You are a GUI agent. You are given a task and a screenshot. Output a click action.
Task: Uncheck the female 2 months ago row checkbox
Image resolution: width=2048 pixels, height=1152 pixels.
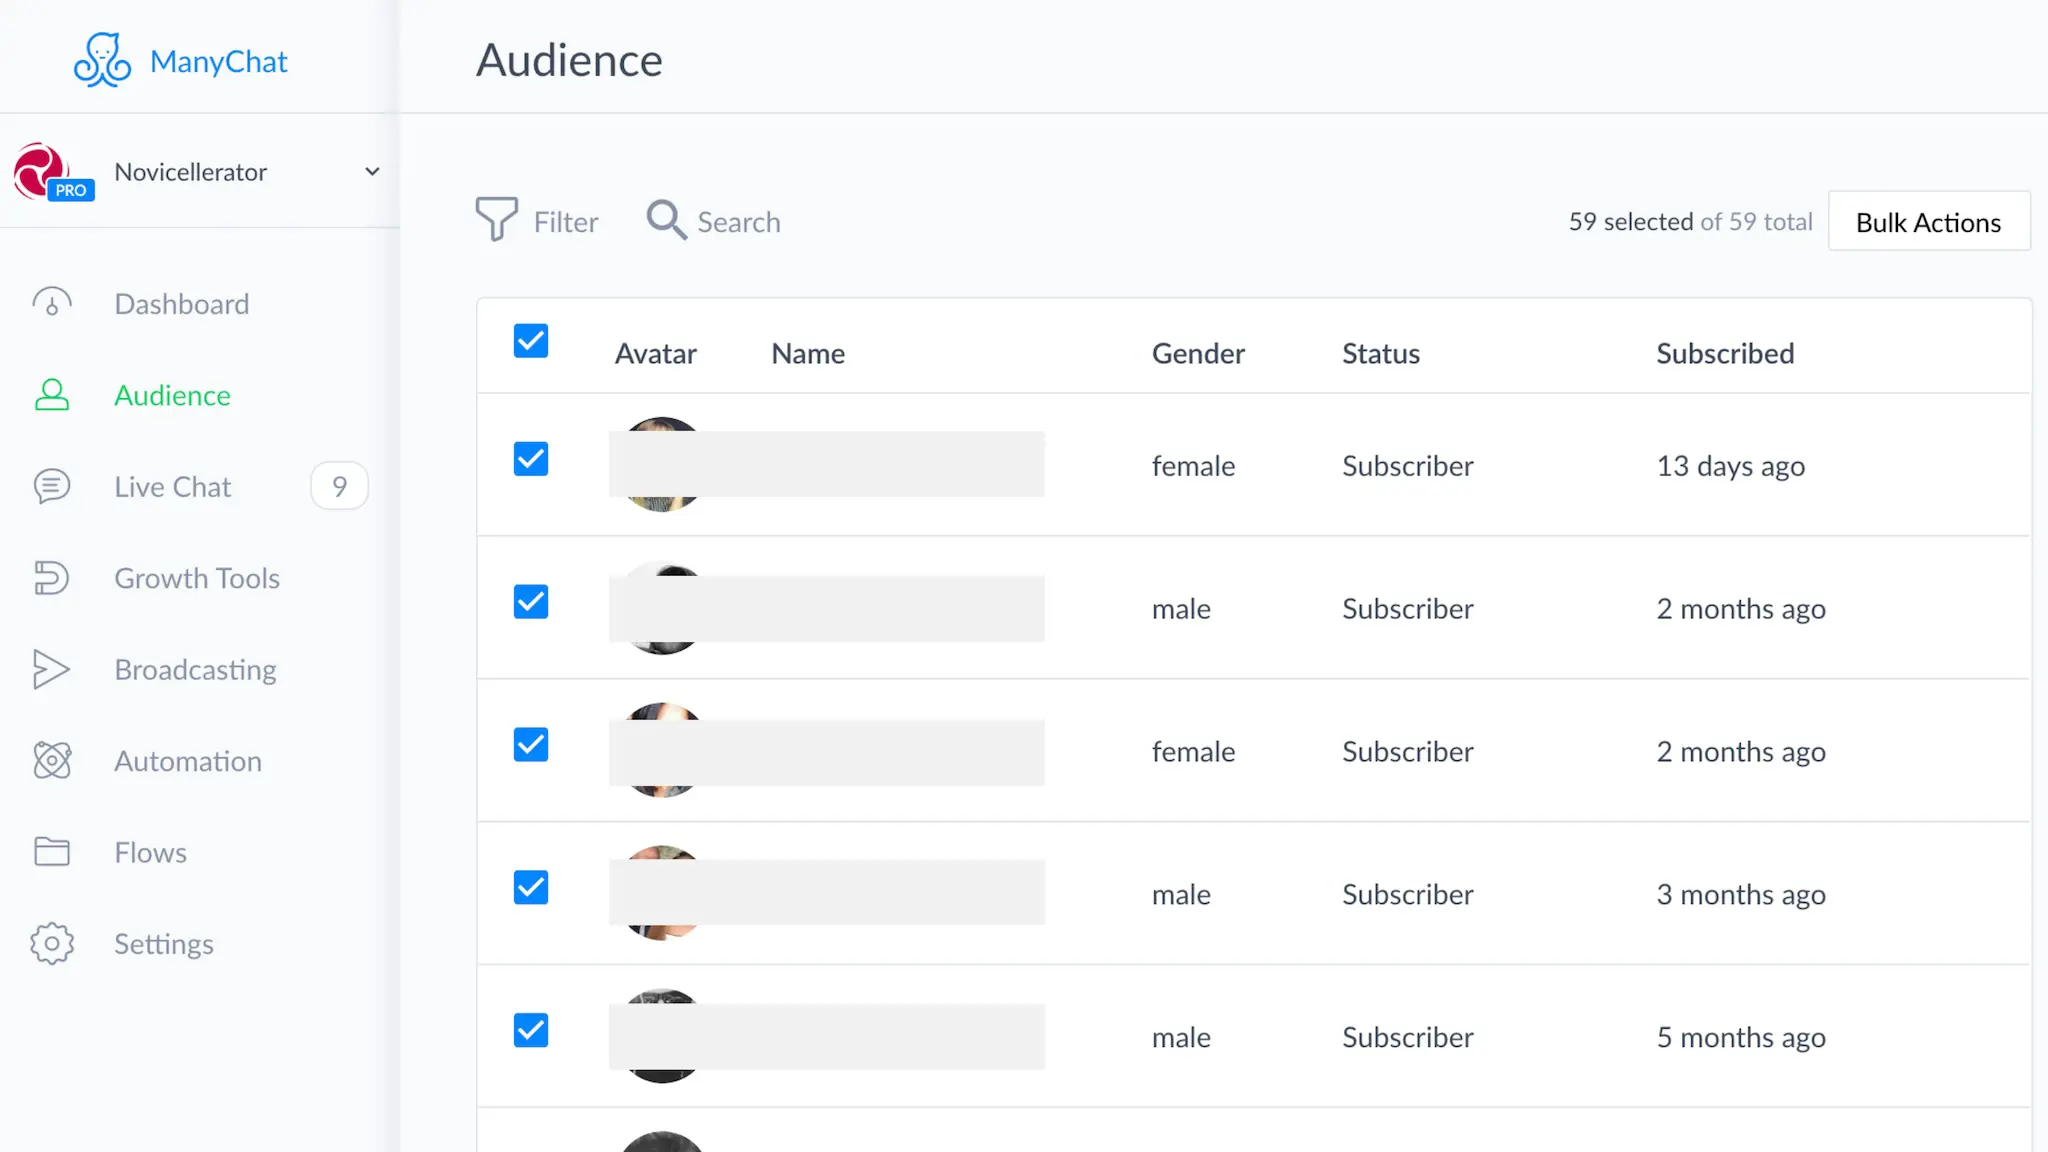[x=531, y=745]
